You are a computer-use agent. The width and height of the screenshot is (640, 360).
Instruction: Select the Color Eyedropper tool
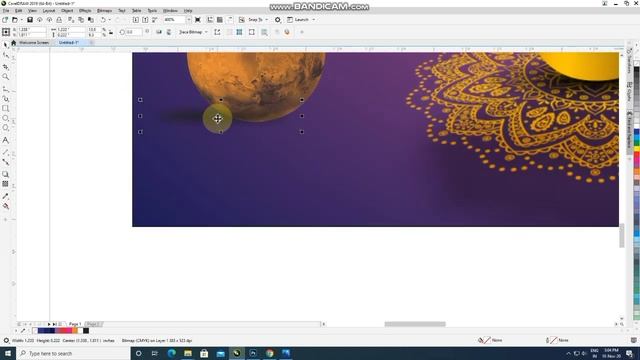[5, 196]
